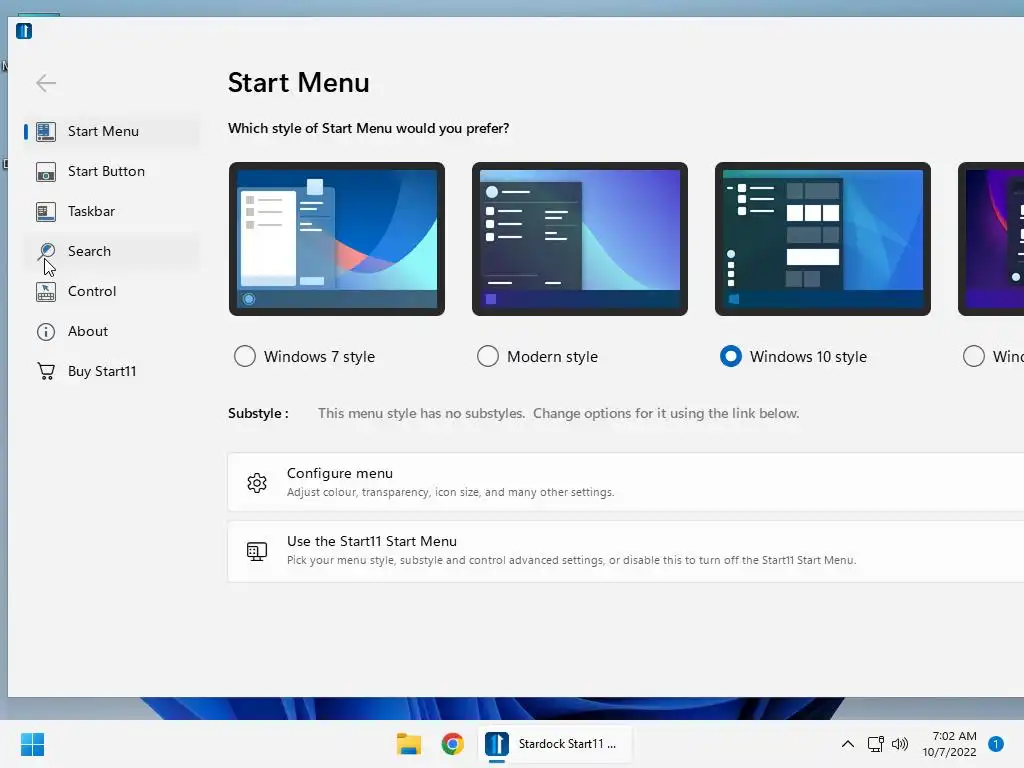
Task: Click the 'Windows 10 style' label text
Action: click(x=808, y=357)
